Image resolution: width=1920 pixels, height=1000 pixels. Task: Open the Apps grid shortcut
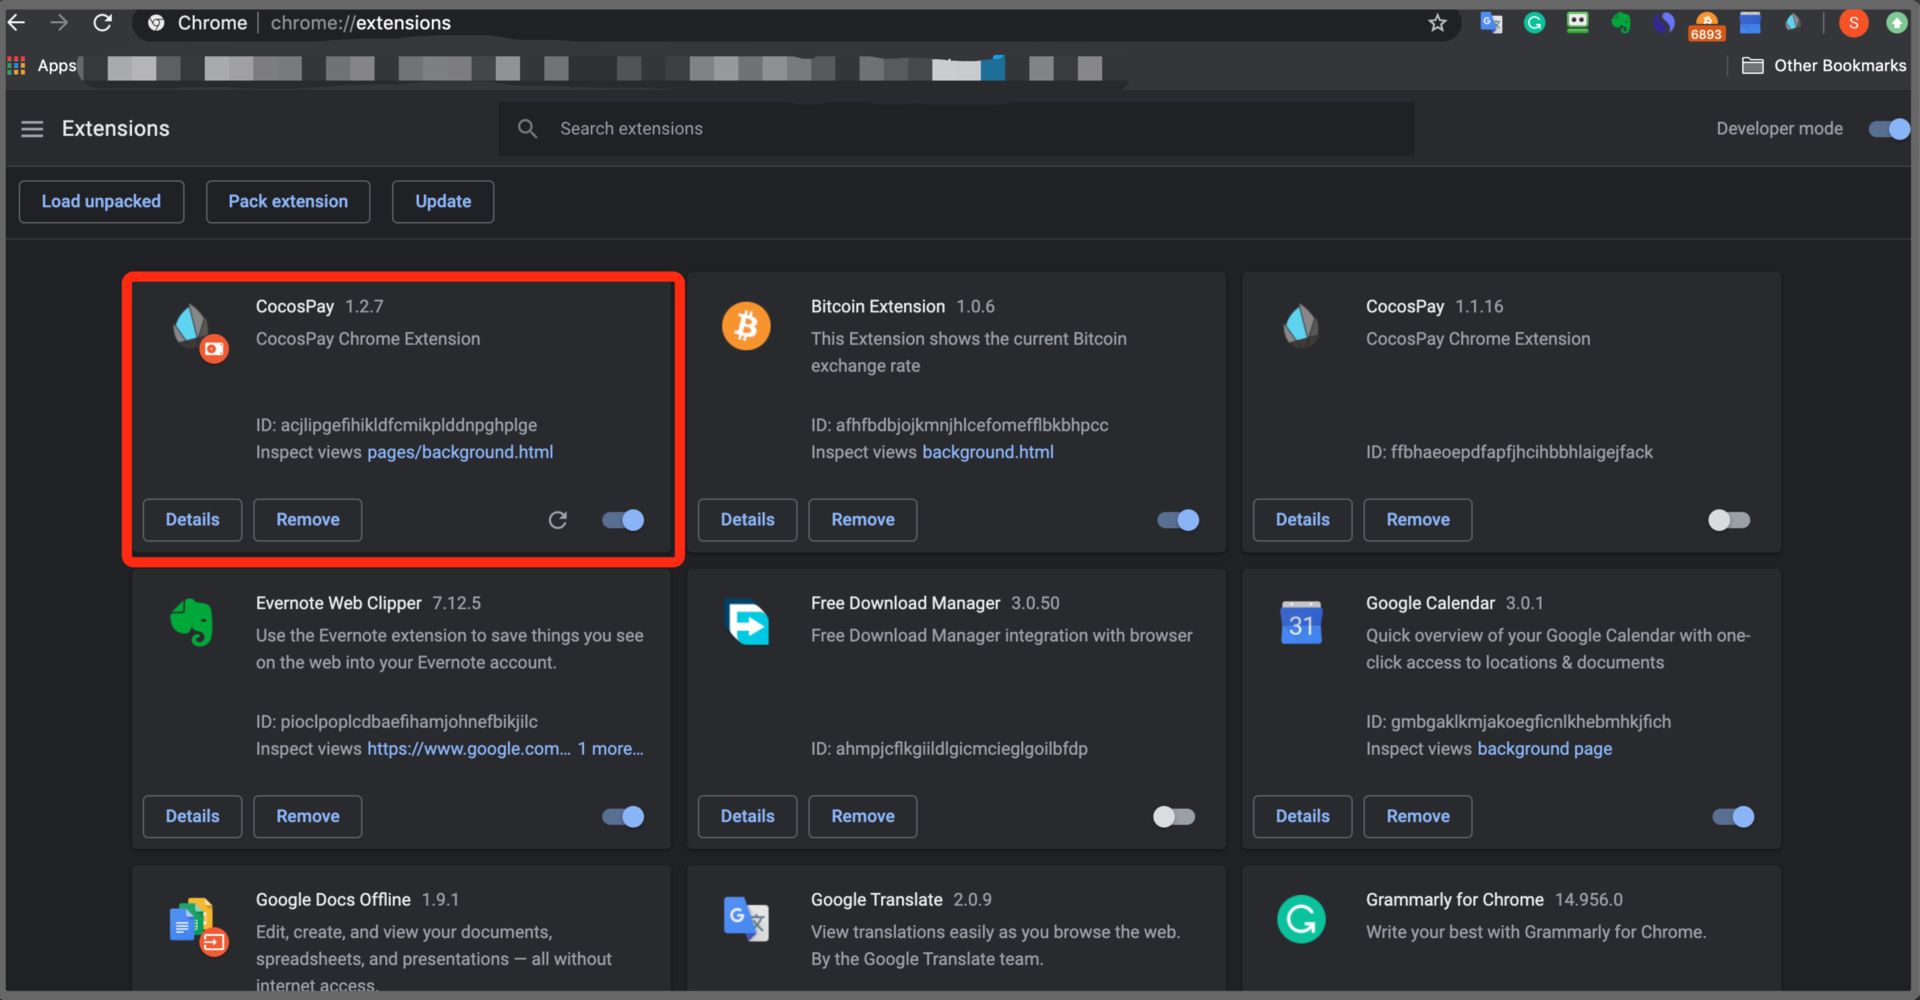point(42,66)
